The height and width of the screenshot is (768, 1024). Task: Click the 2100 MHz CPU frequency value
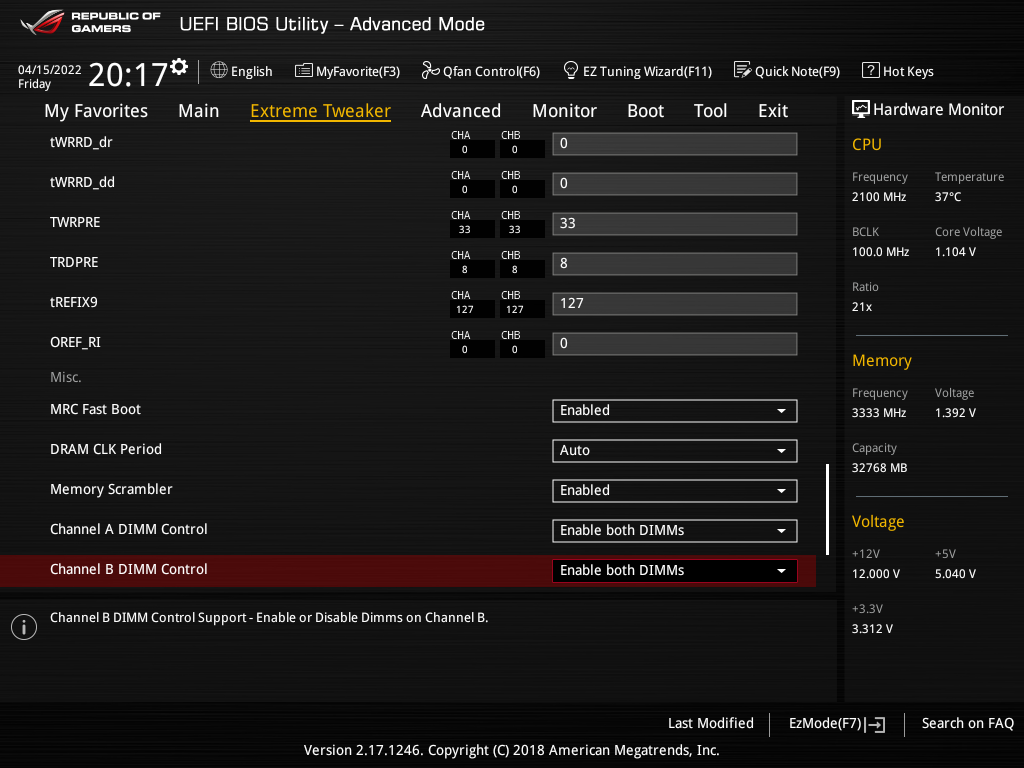click(x=879, y=197)
